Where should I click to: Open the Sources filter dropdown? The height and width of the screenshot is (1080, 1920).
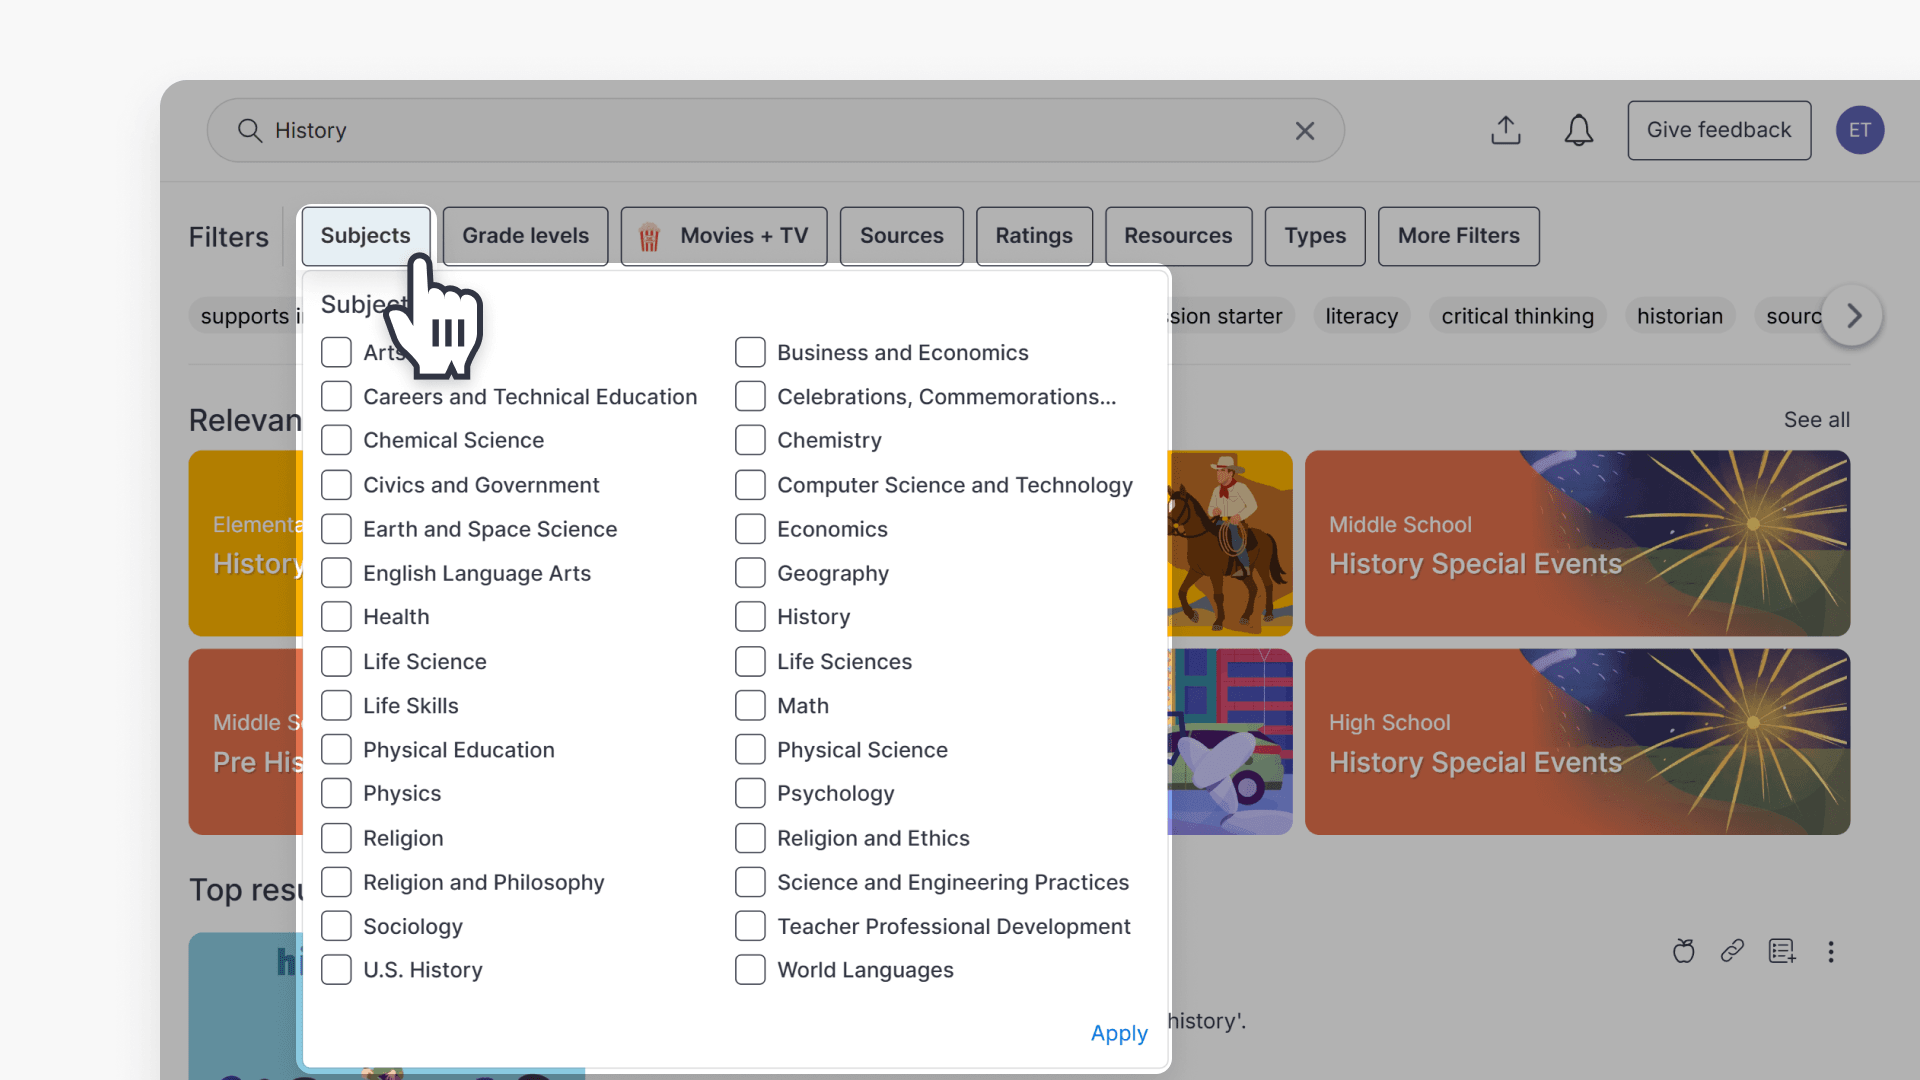(x=901, y=236)
